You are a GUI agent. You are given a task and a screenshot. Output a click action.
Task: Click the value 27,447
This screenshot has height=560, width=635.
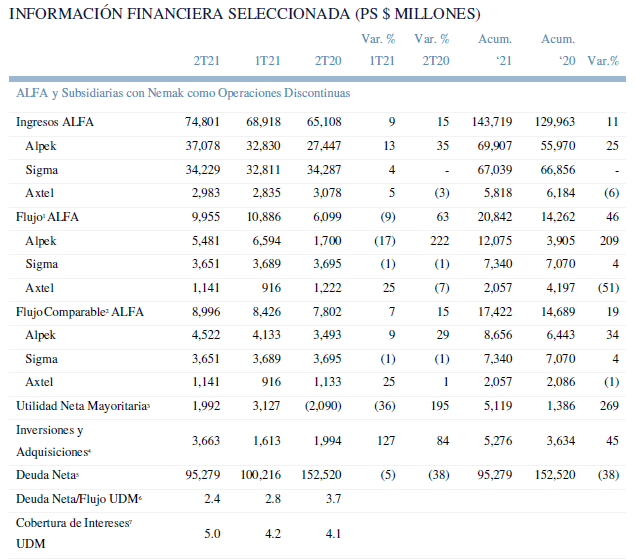click(324, 146)
